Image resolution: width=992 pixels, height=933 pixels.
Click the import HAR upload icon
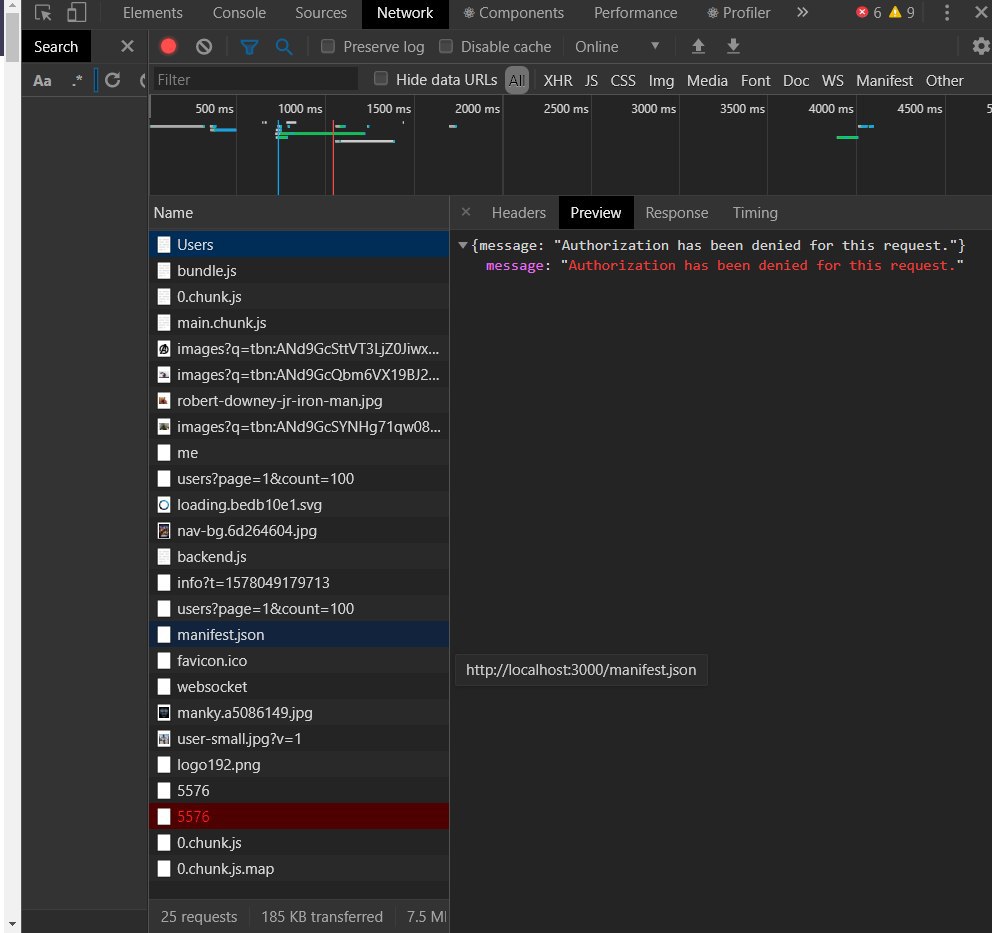[x=699, y=46]
